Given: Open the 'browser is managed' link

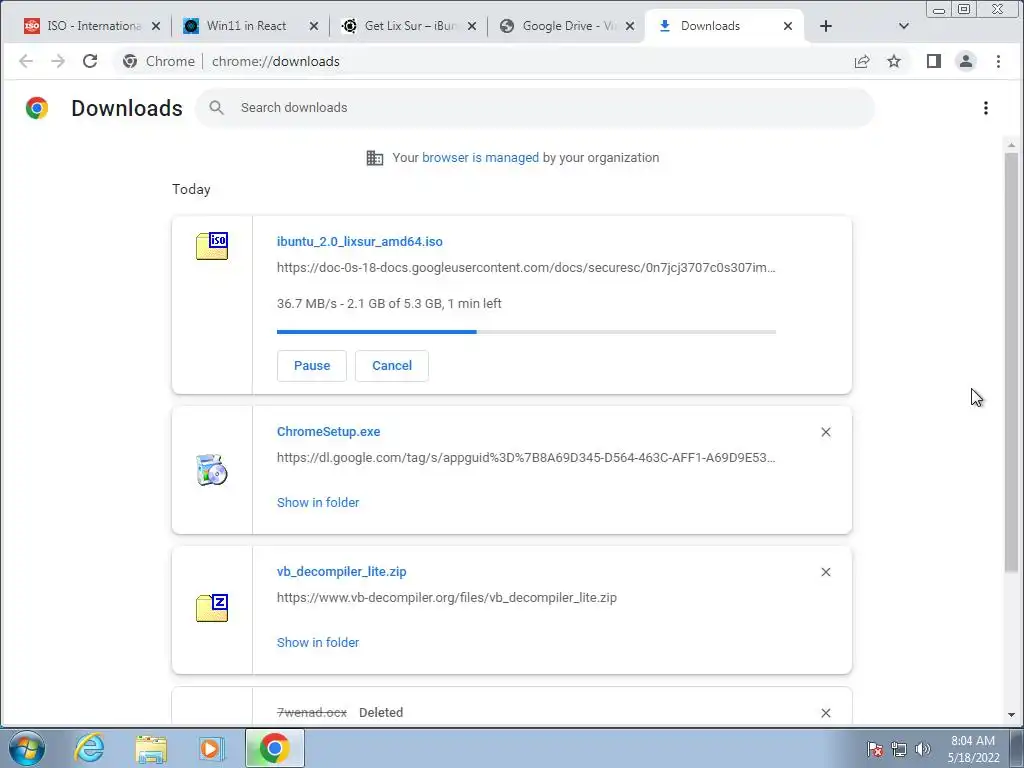Looking at the screenshot, I should click(x=481, y=157).
